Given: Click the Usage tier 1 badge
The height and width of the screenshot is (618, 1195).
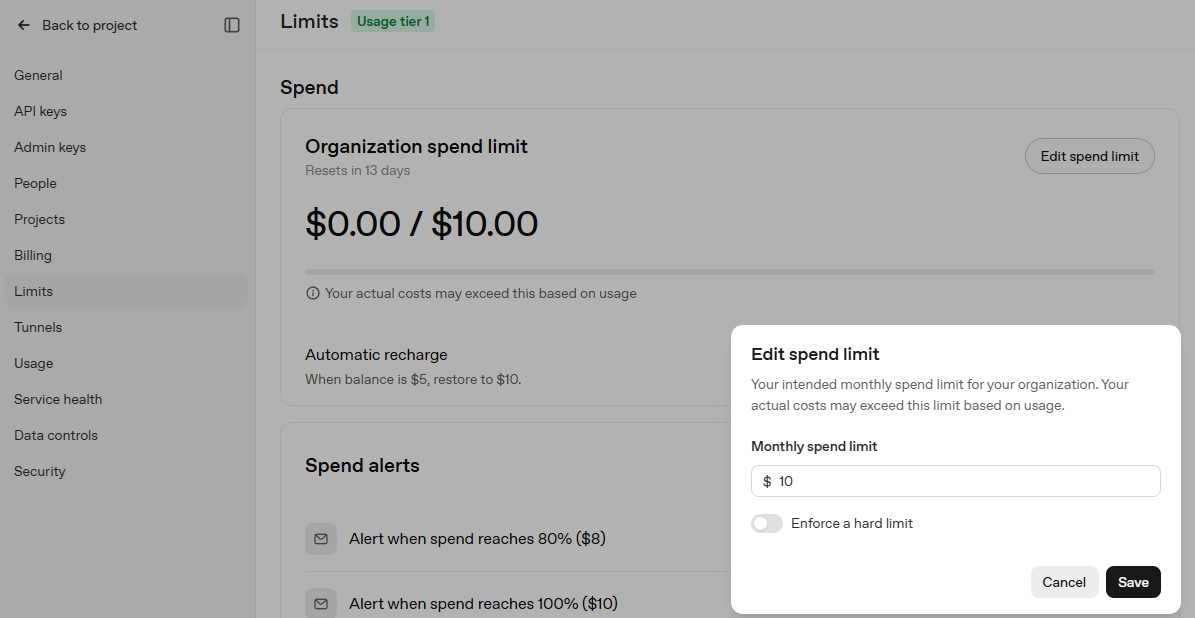Looking at the screenshot, I should (x=393, y=21).
